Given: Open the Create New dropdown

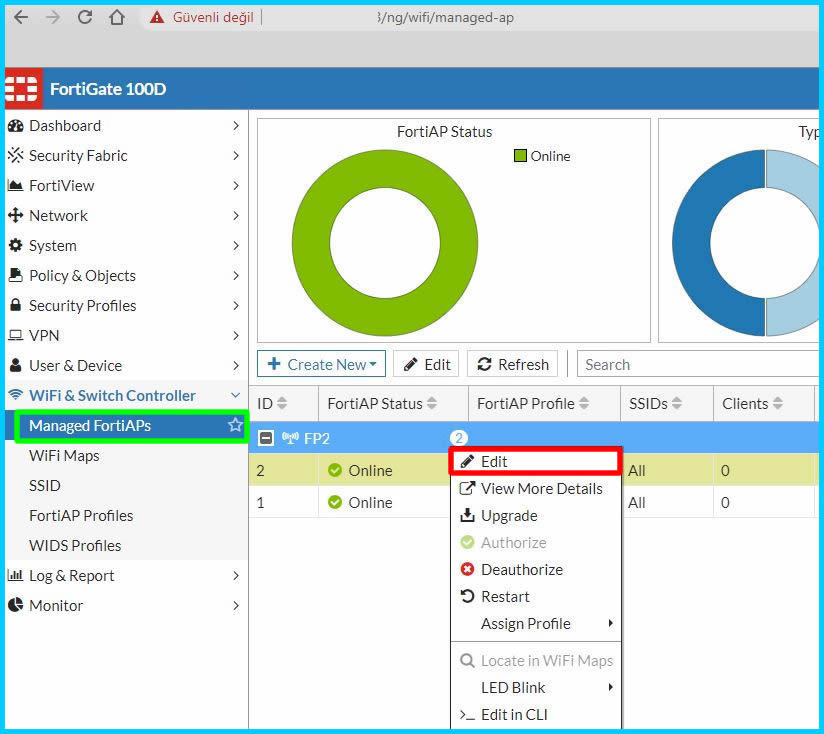Looking at the screenshot, I should click(x=321, y=364).
